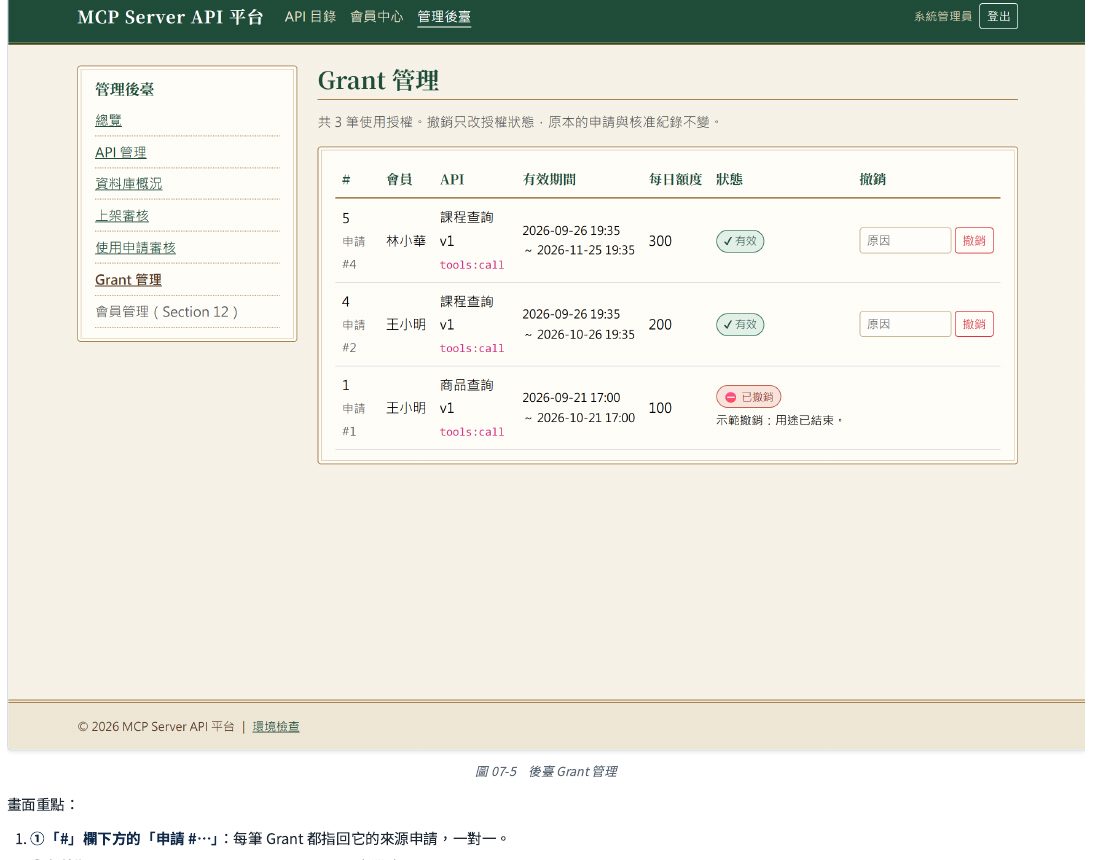This screenshot has width=1093, height=860.
Task: Click the MCP Server API 平台 site title
Action: pos(170,17)
